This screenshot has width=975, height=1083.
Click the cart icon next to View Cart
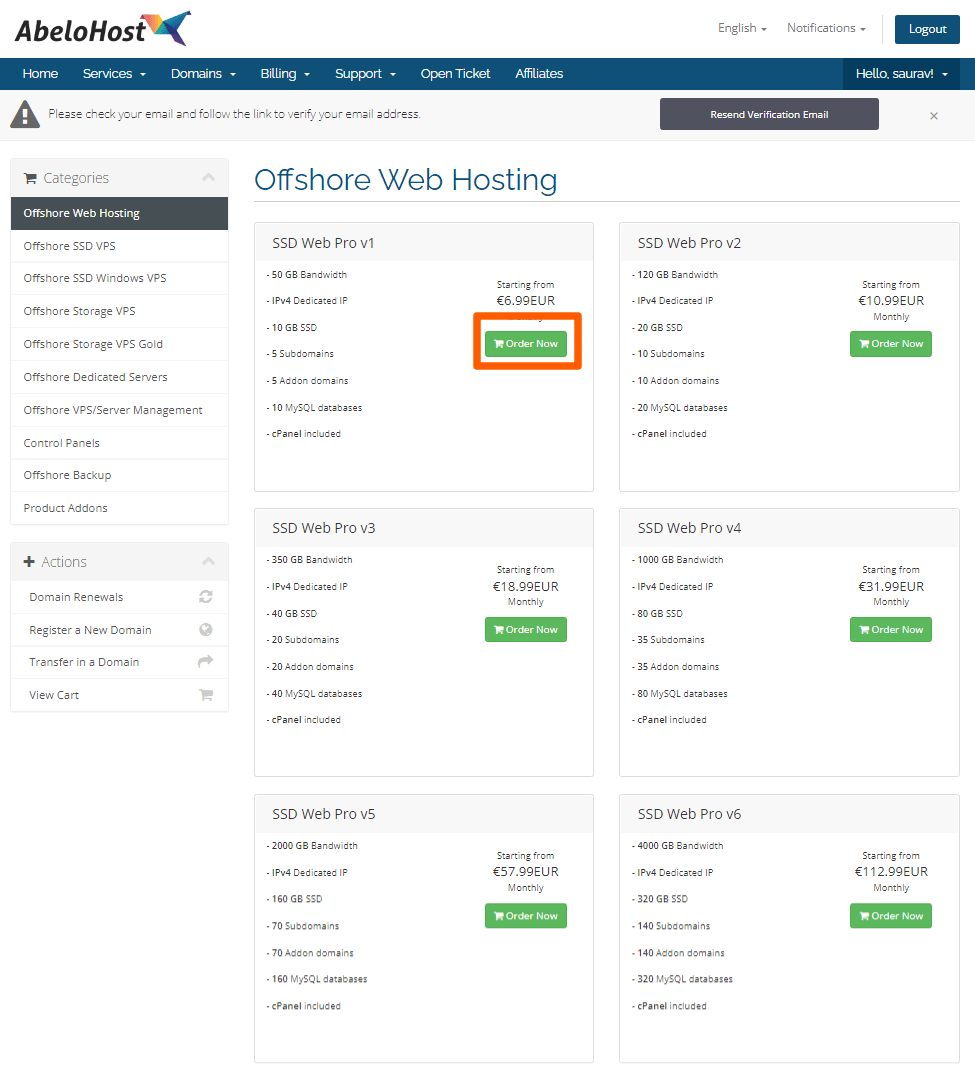pos(205,694)
